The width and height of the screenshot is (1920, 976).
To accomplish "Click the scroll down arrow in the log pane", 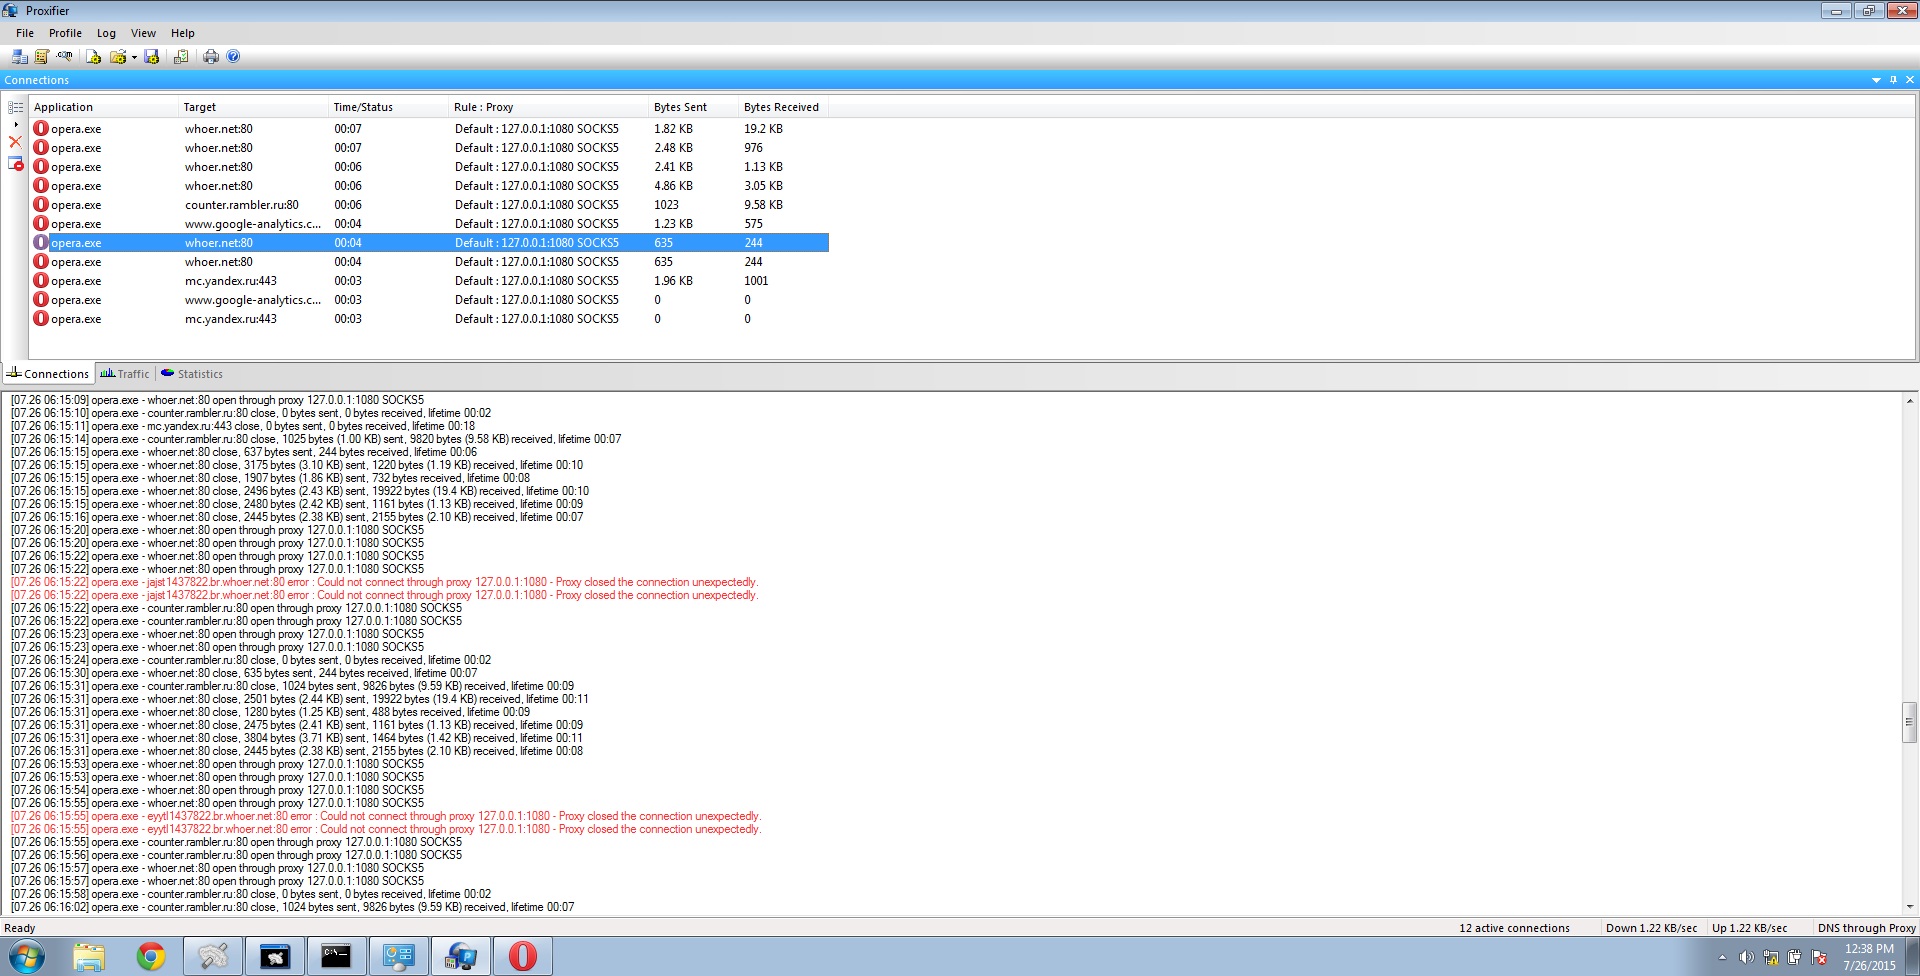I will pyautogui.click(x=1909, y=907).
